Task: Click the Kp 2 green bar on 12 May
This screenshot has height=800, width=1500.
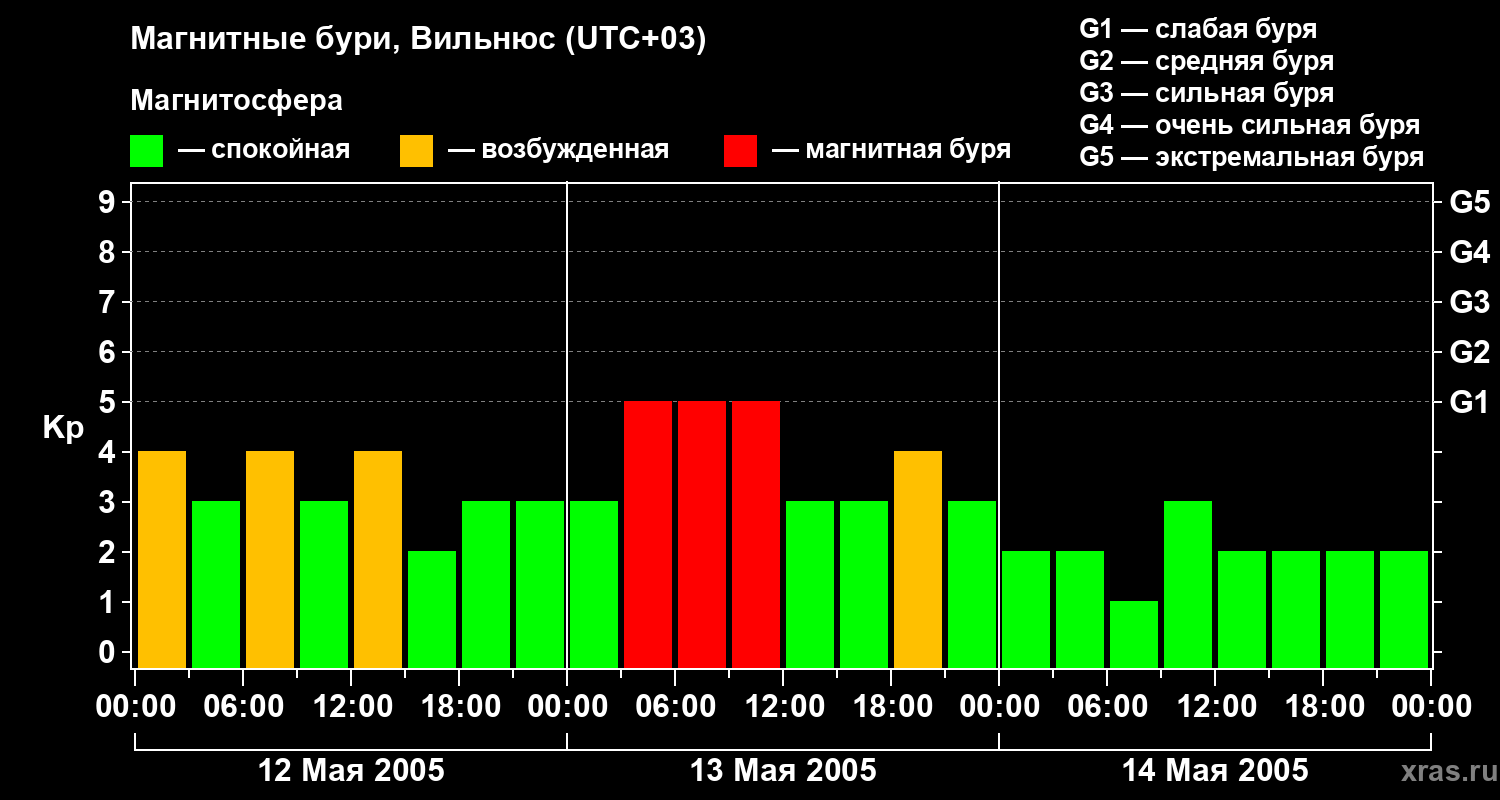Action: pyautogui.click(x=432, y=609)
